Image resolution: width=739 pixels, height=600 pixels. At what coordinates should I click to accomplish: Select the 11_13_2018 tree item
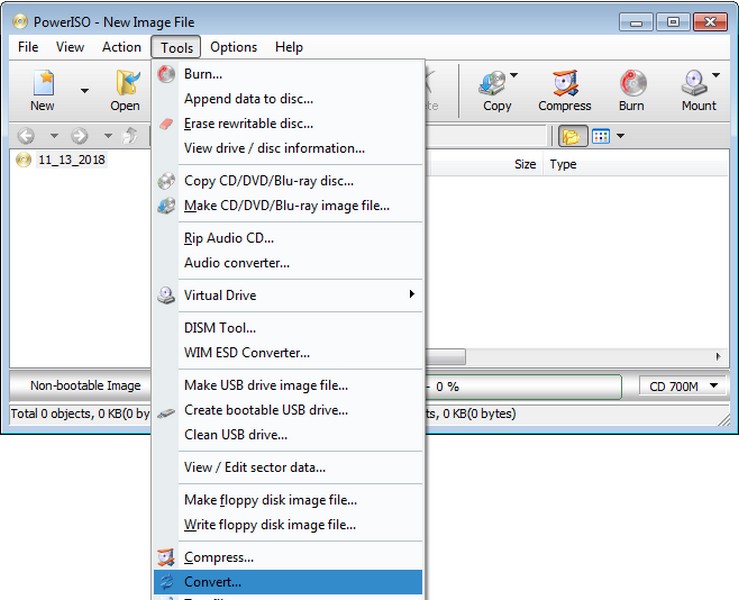[x=71, y=160]
